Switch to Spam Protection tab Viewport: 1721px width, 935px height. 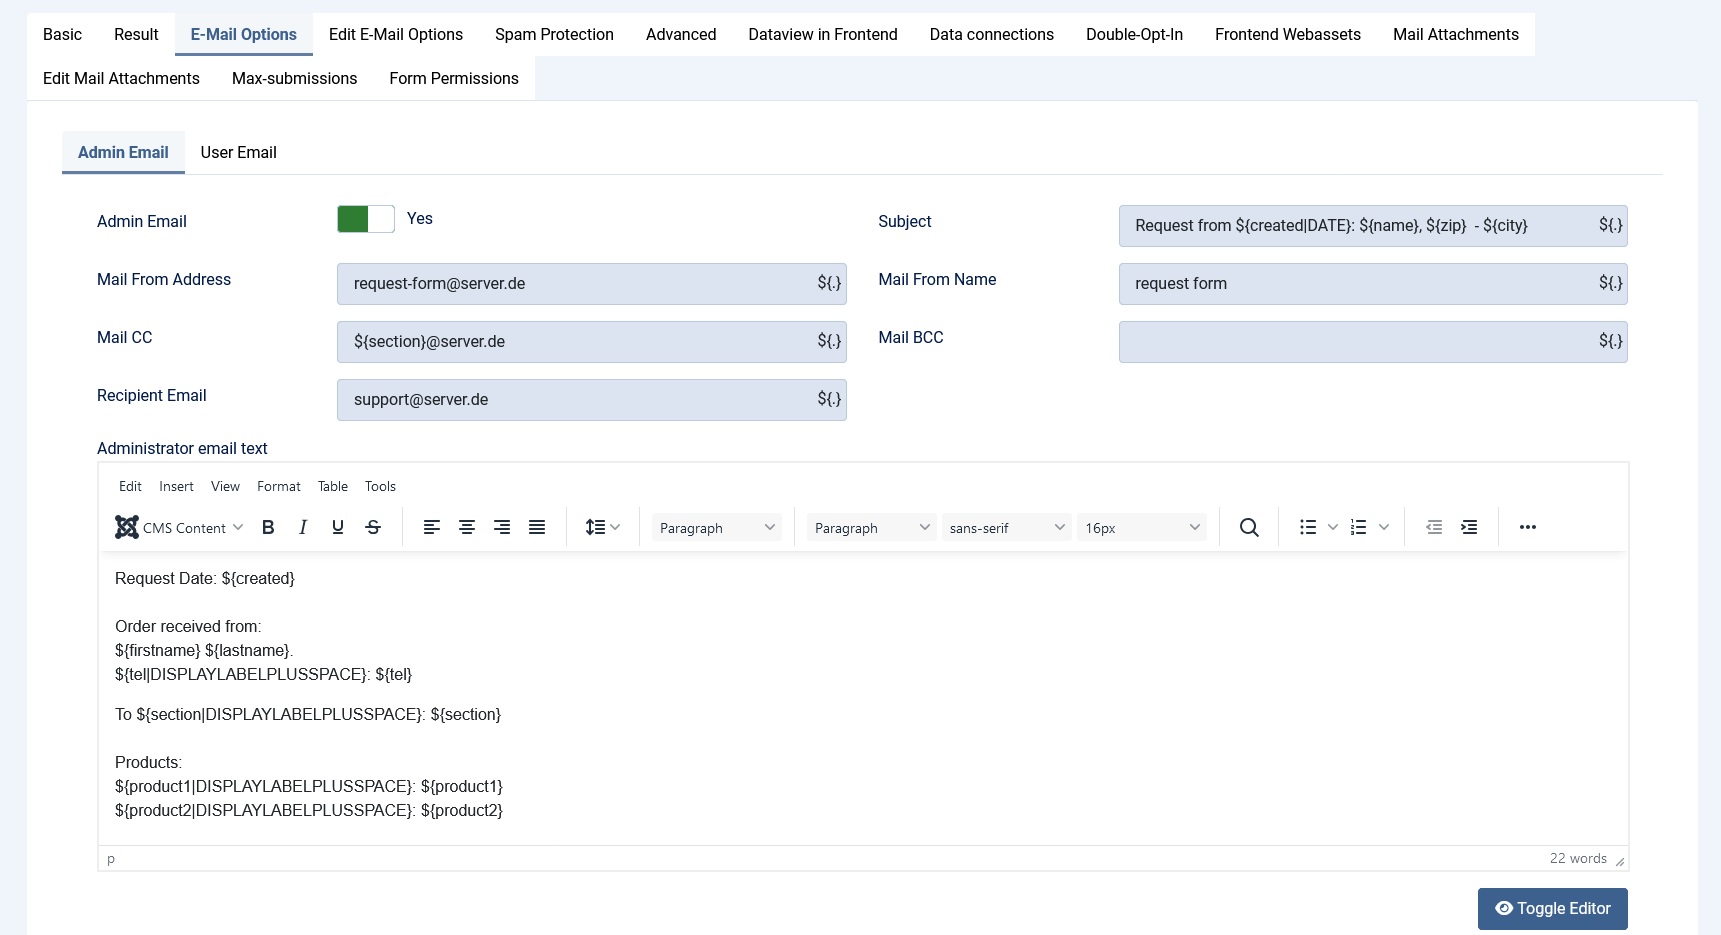[554, 34]
